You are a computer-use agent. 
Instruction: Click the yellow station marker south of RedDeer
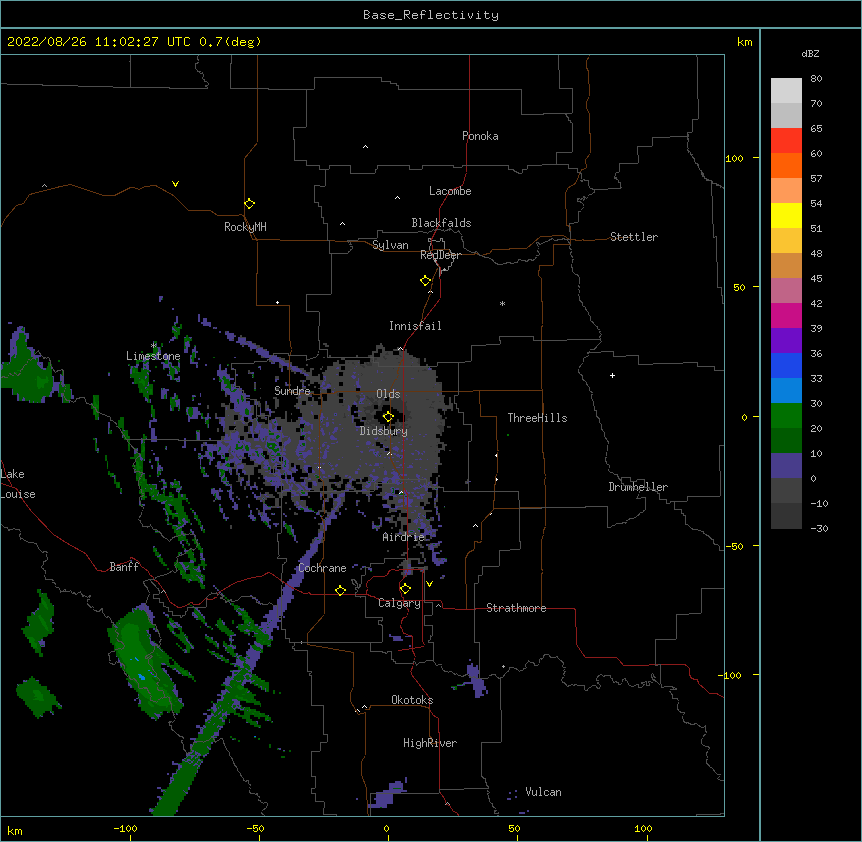click(425, 281)
